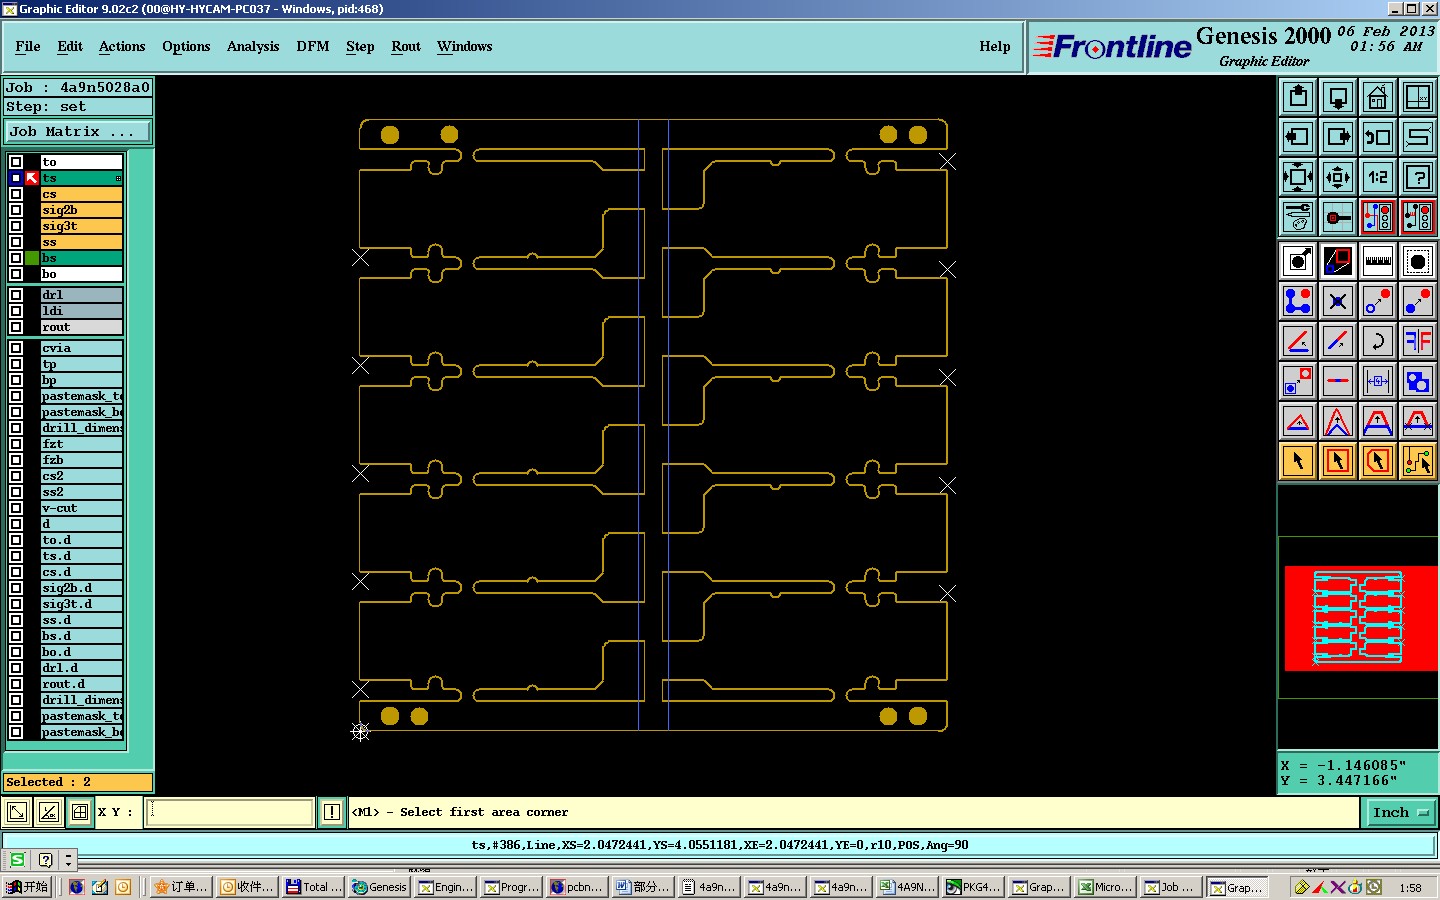Screen dimensions: 1440x900
Task: Open the Windows menu
Action: tap(464, 46)
